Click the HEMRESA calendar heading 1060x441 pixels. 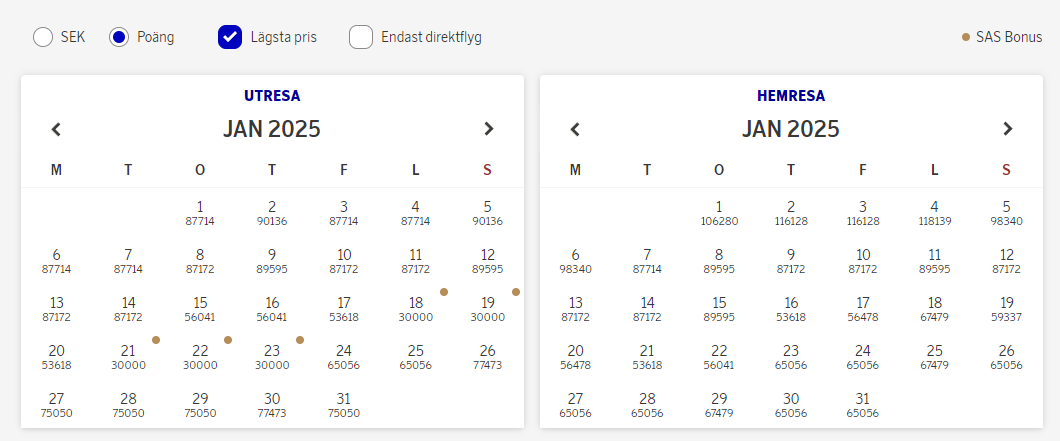pos(791,96)
